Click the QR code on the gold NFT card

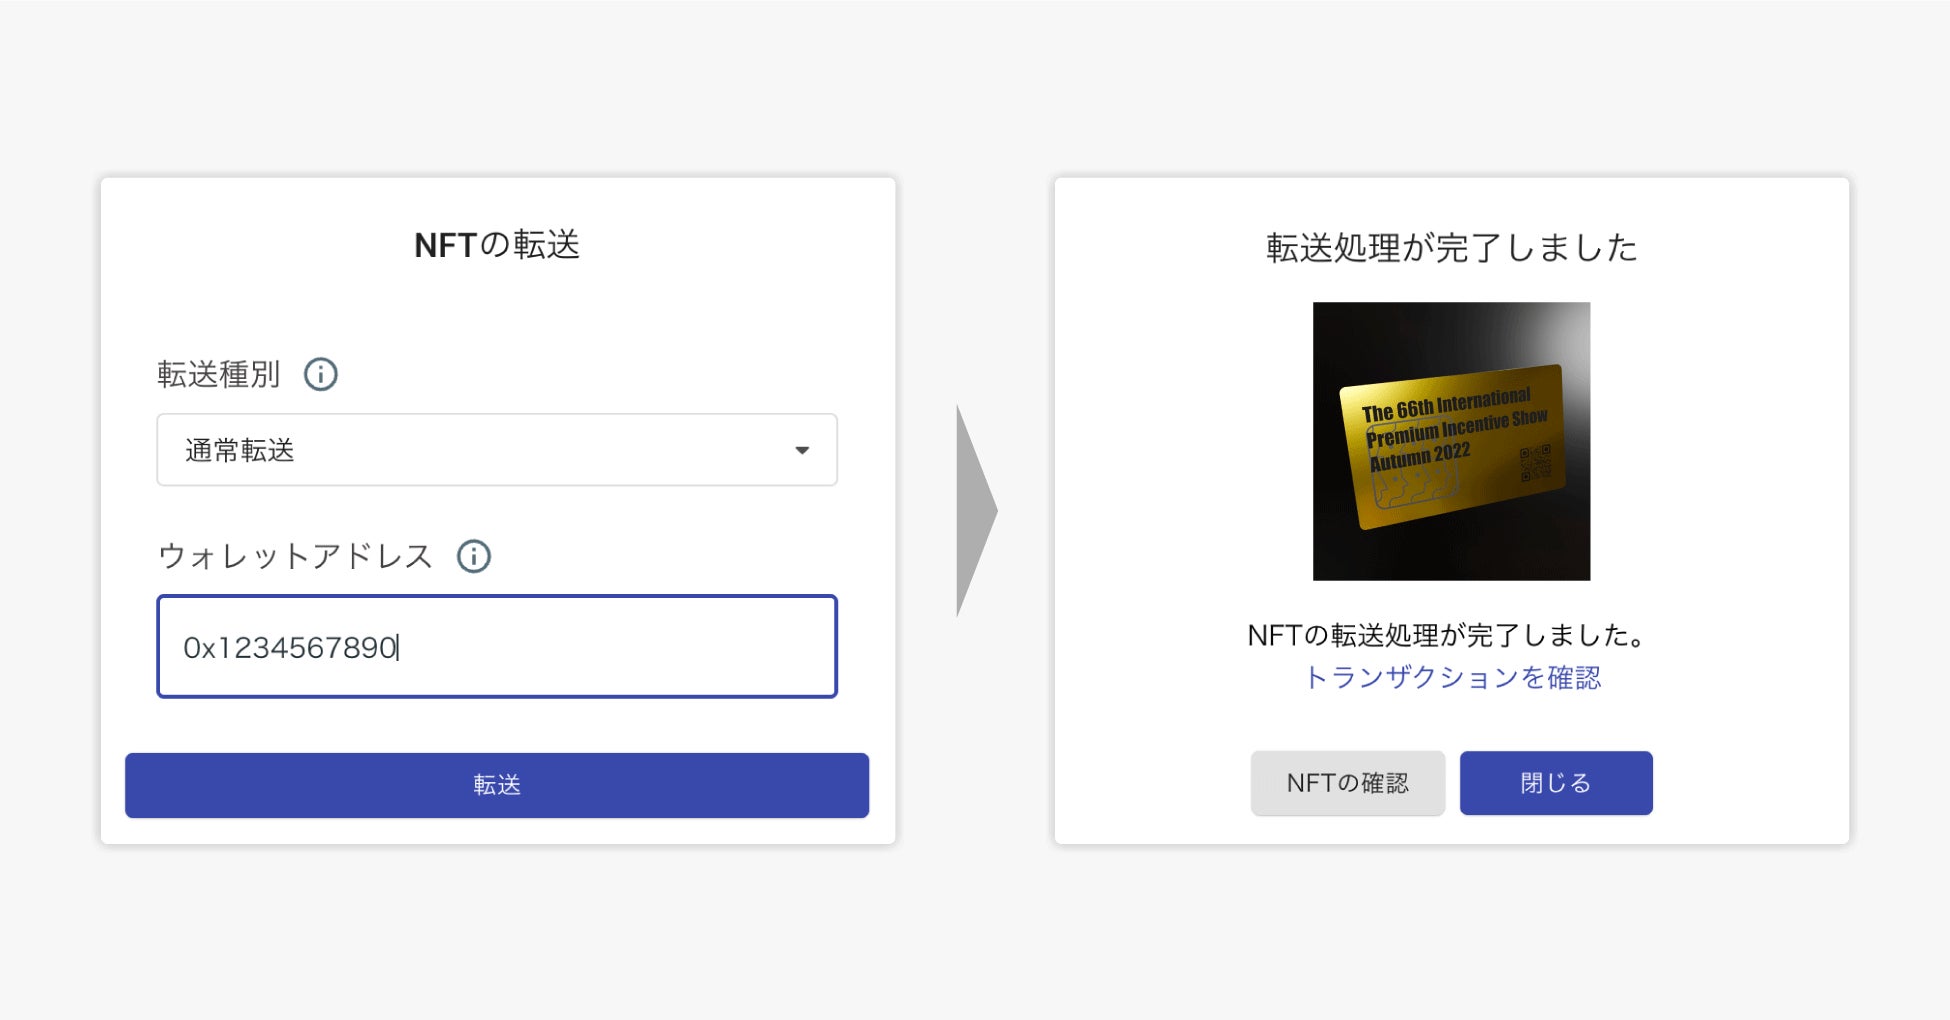(x=1534, y=464)
